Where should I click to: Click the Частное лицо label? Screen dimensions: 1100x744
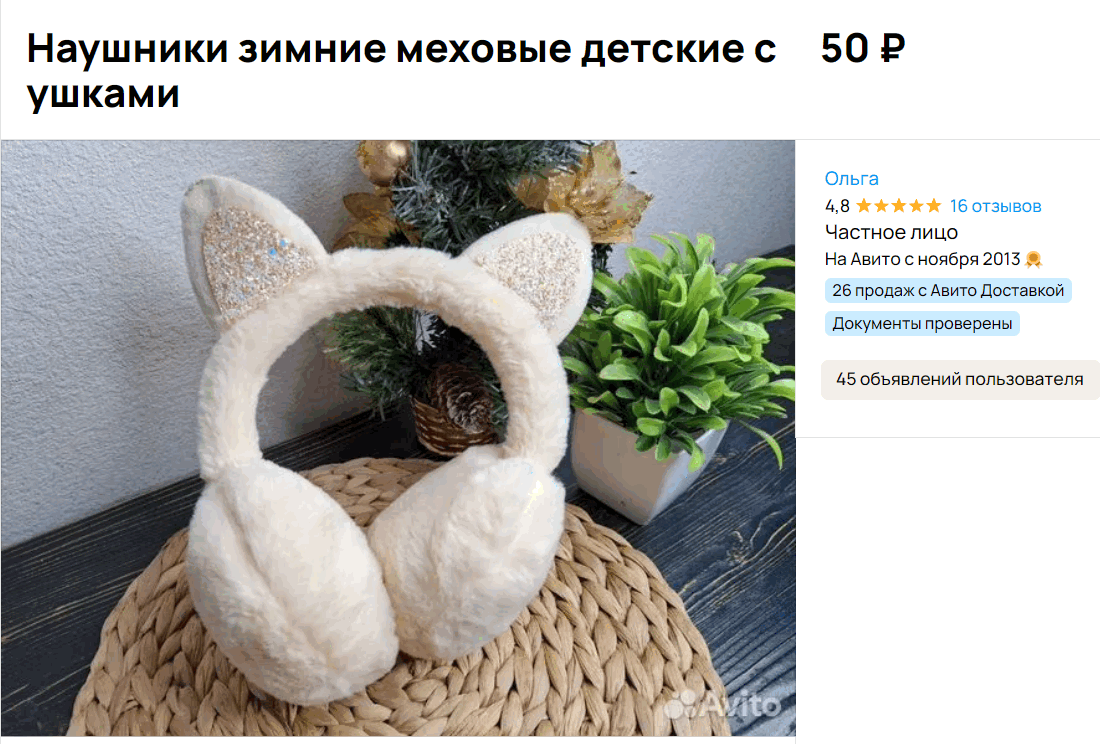point(891,232)
